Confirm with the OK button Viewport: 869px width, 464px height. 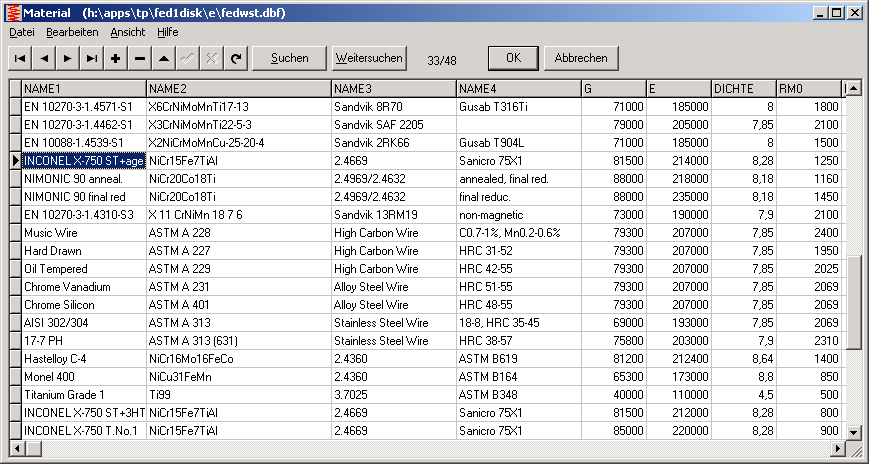click(x=513, y=58)
